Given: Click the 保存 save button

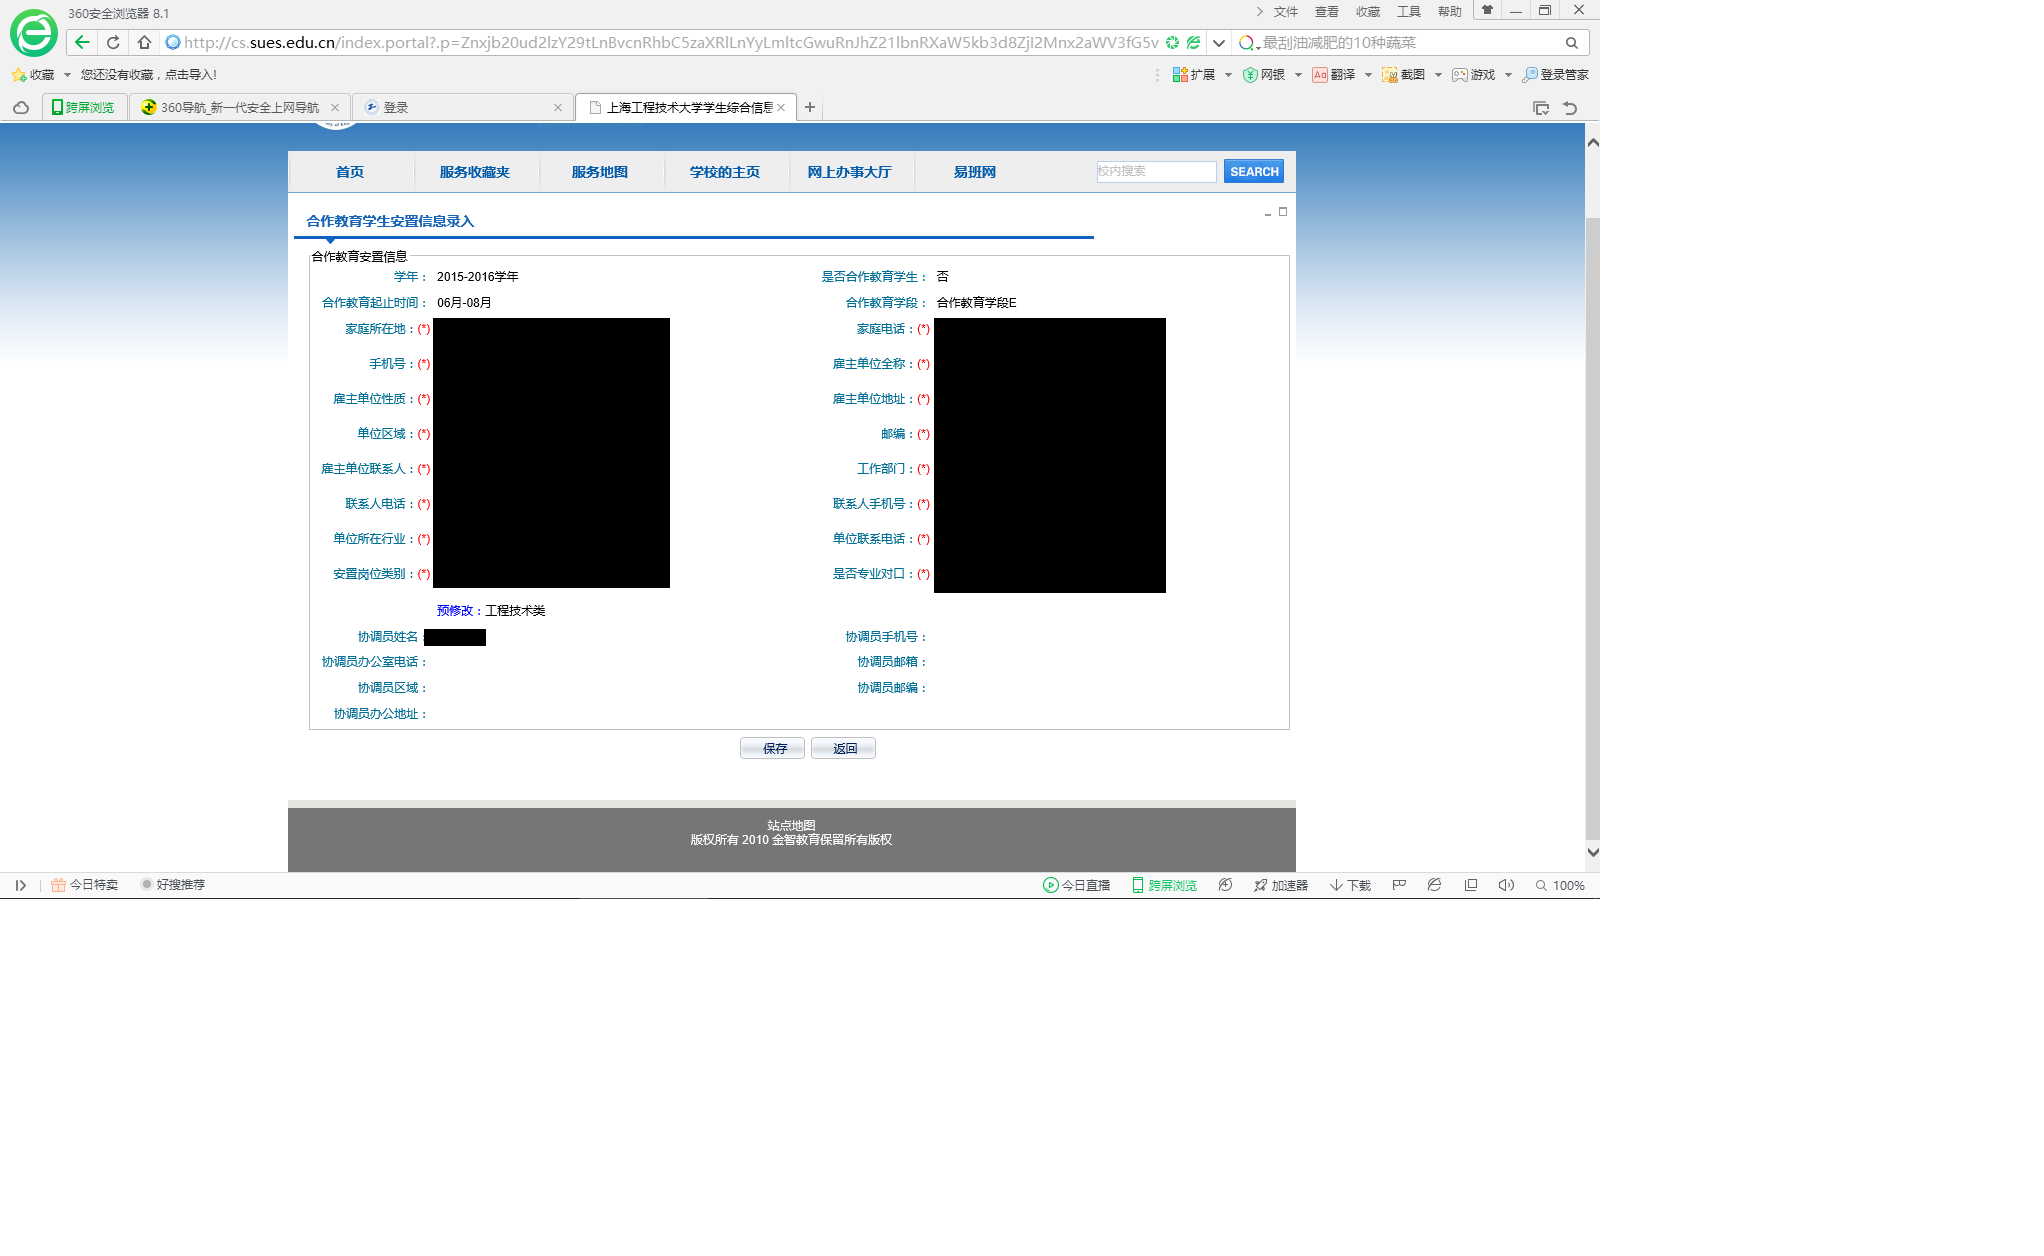Looking at the screenshot, I should pos(773,748).
